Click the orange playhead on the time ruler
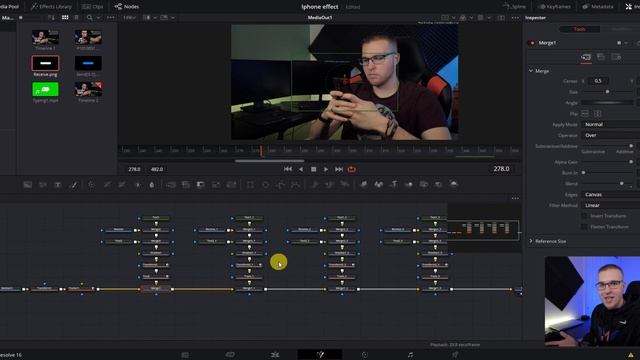 tap(261, 151)
